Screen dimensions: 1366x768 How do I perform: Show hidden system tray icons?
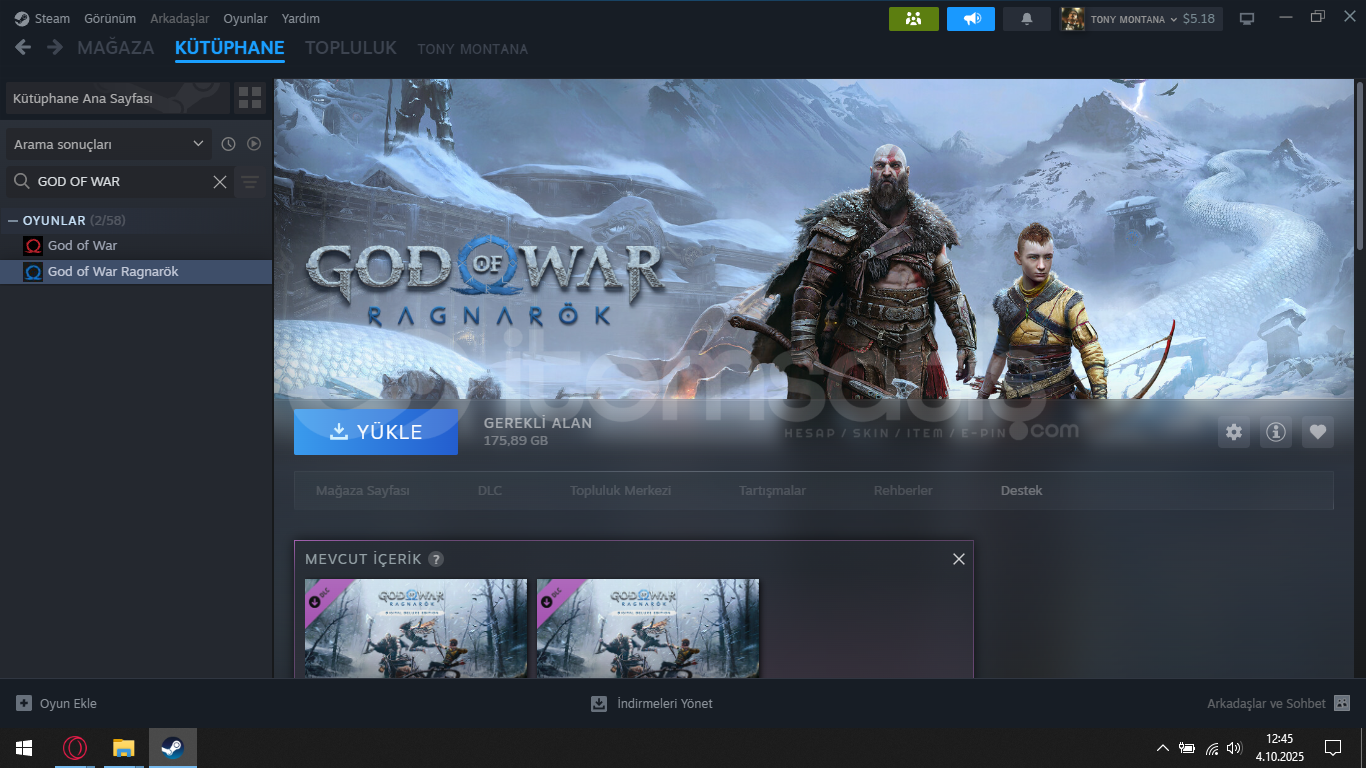click(1162, 748)
